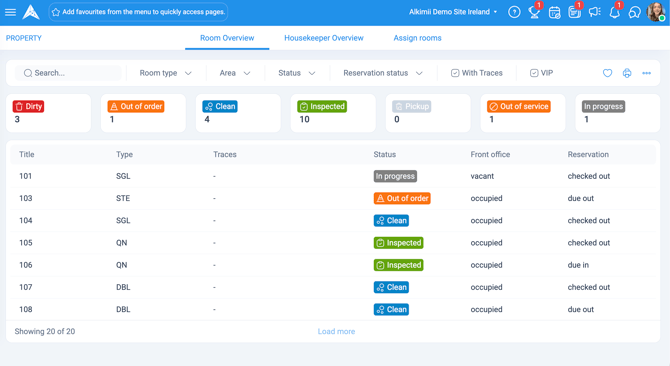Open the megaphone announcements icon

pyautogui.click(x=594, y=12)
